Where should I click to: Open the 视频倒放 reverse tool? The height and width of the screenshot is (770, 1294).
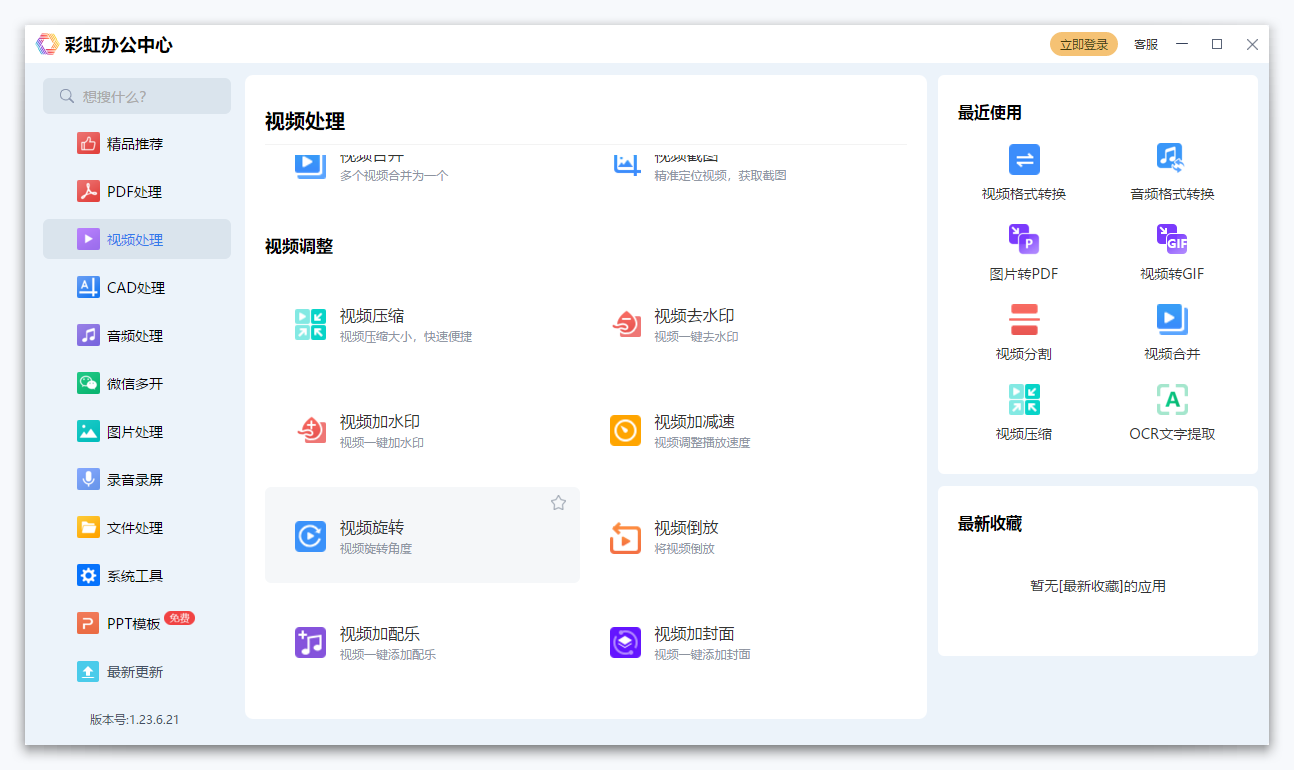click(x=737, y=536)
